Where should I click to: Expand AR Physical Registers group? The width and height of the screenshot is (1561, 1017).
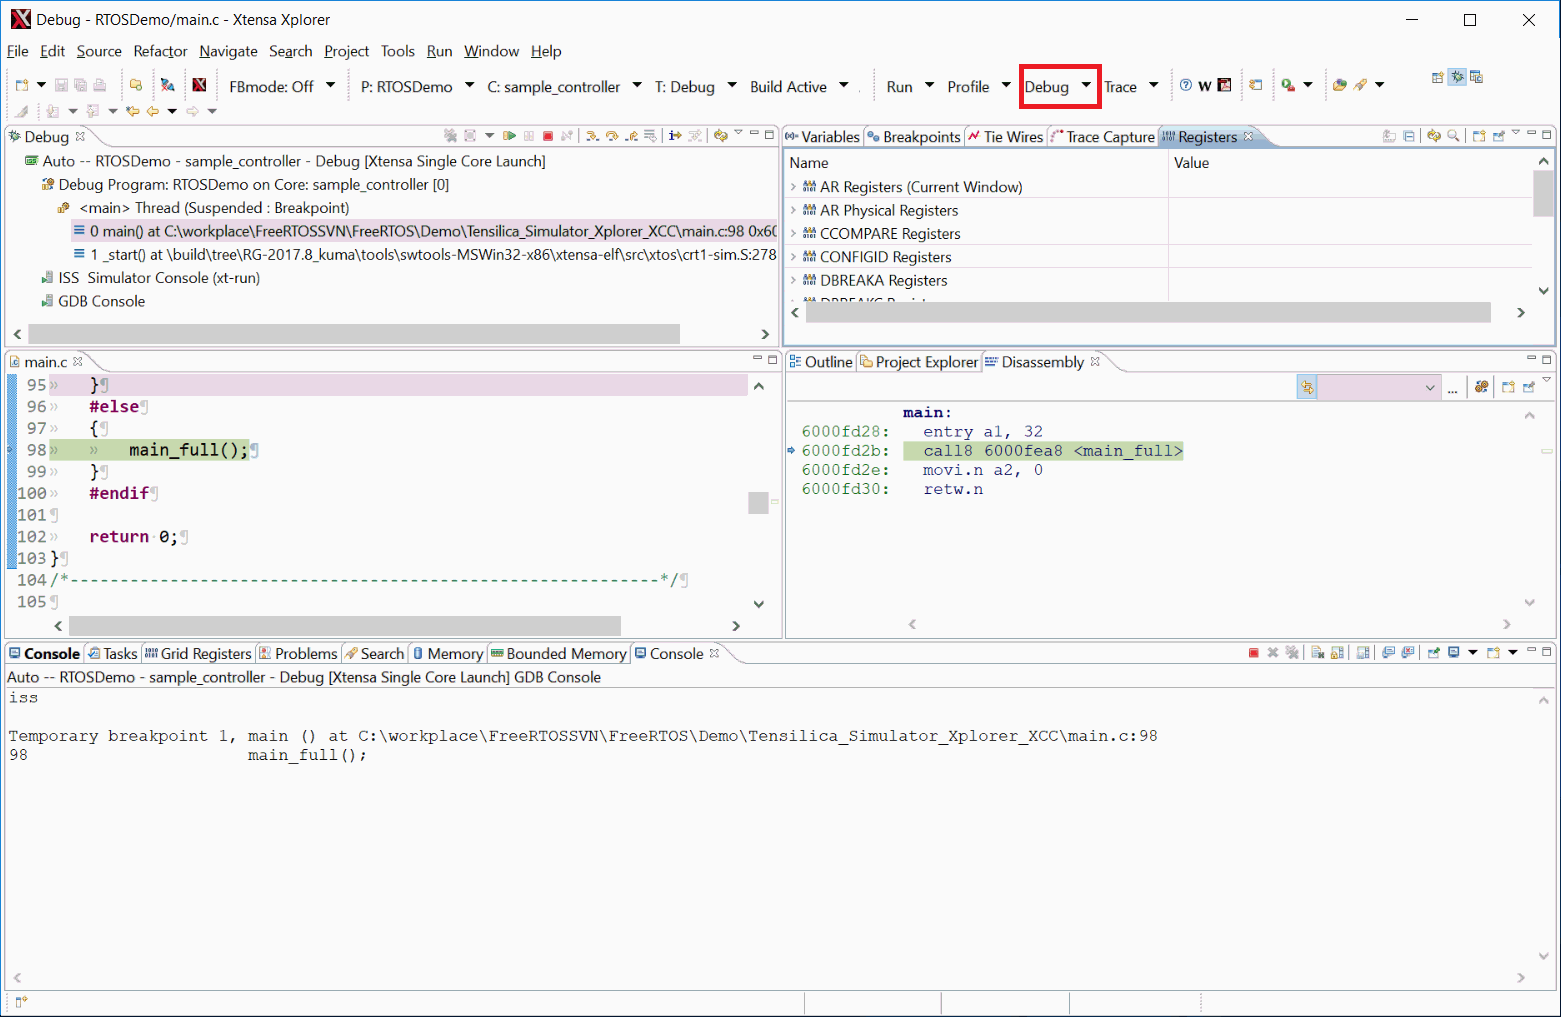[x=793, y=210]
